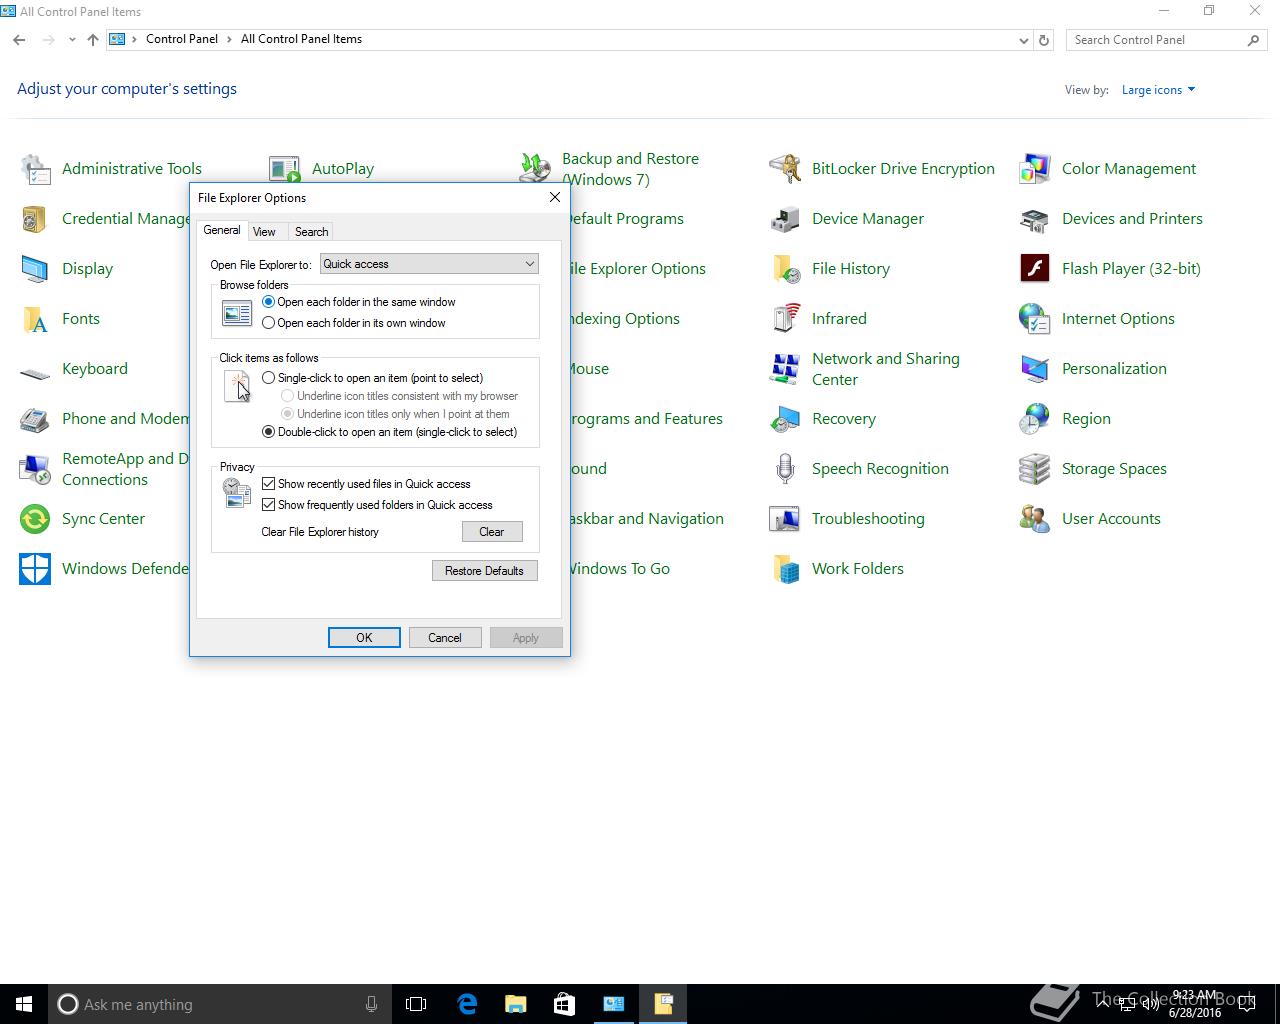Image resolution: width=1280 pixels, height=1024 pixels.
Task: Click the Search Control Panel field
Action: pyautogui.click(x=1157, y=40)
